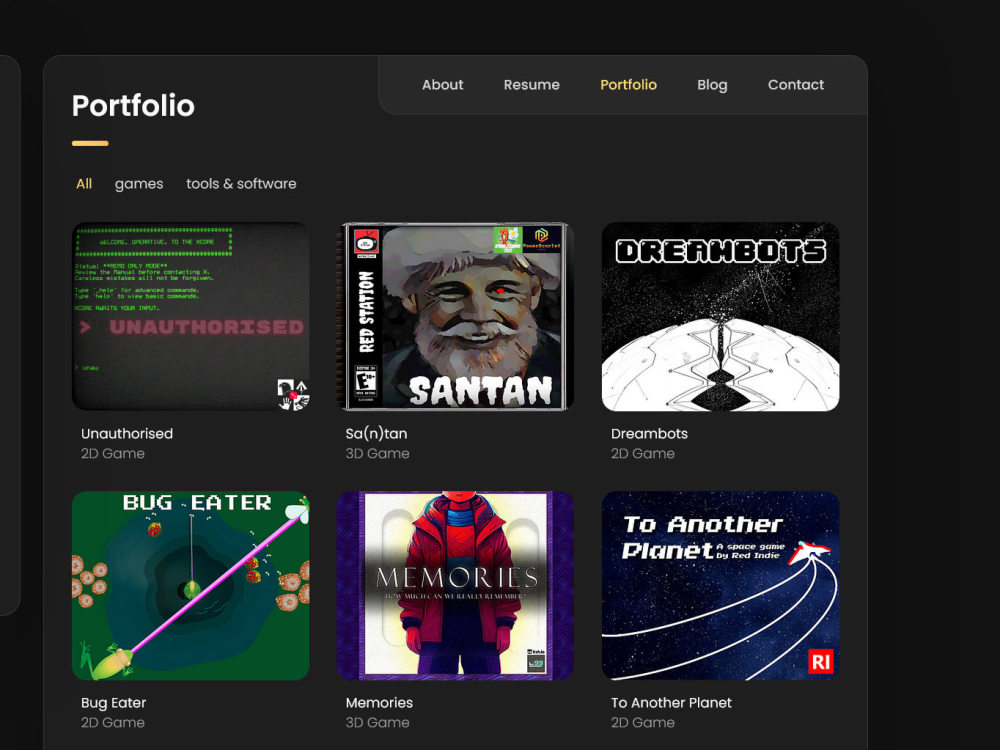The image size is (1000, 750).
Task: Open the Blog nav link
Action: (712, 85)
